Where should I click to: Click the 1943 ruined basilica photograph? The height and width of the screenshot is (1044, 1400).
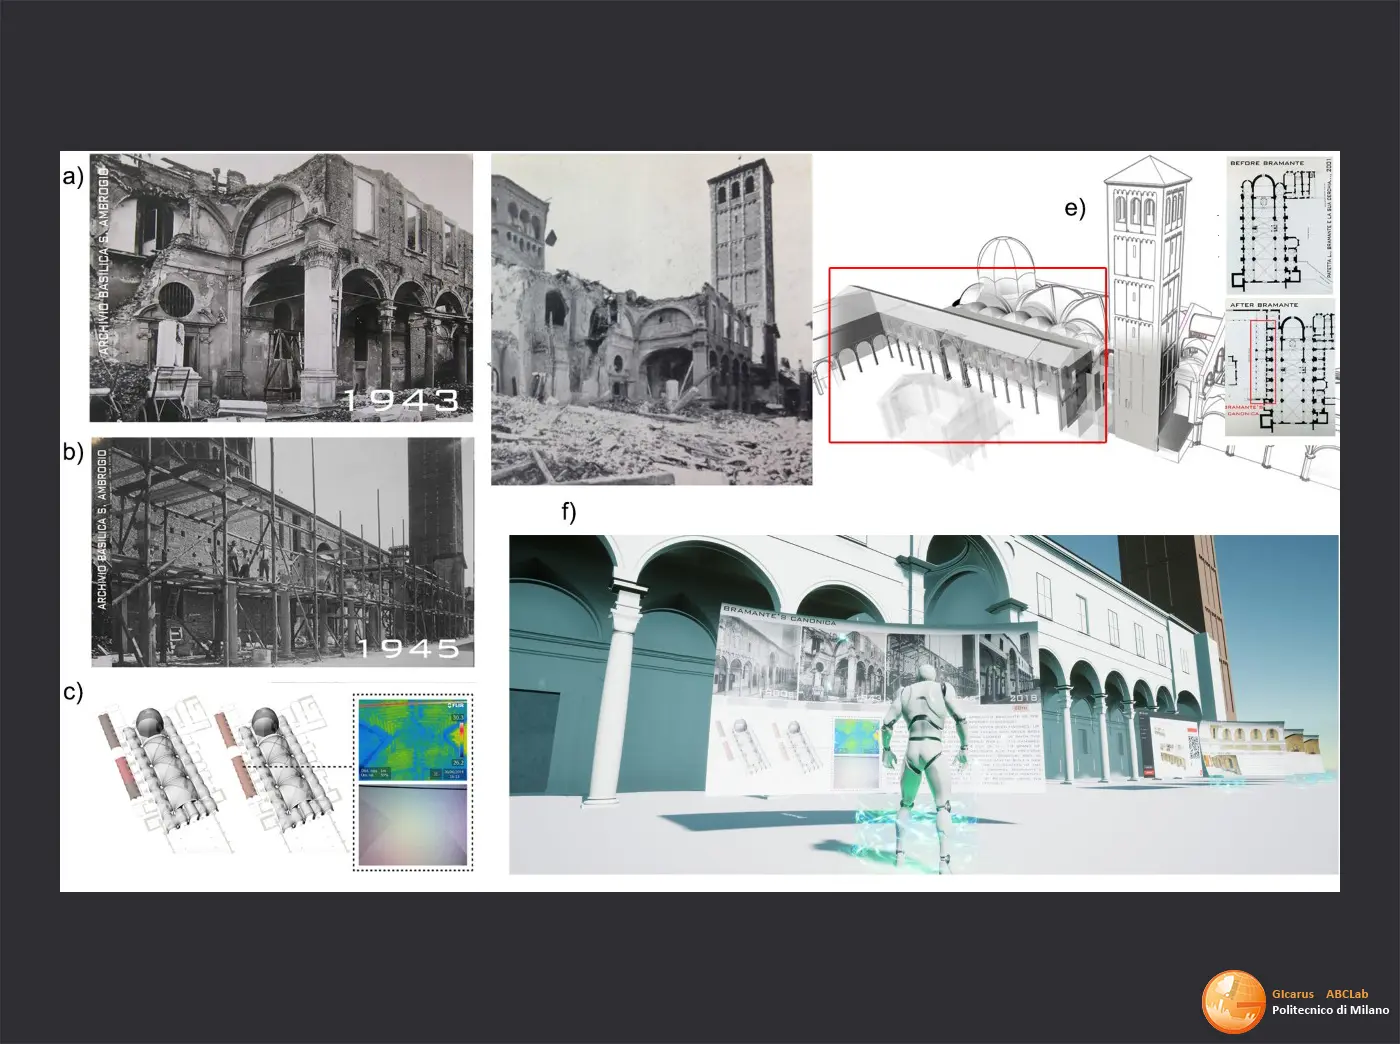coord(281,287)
